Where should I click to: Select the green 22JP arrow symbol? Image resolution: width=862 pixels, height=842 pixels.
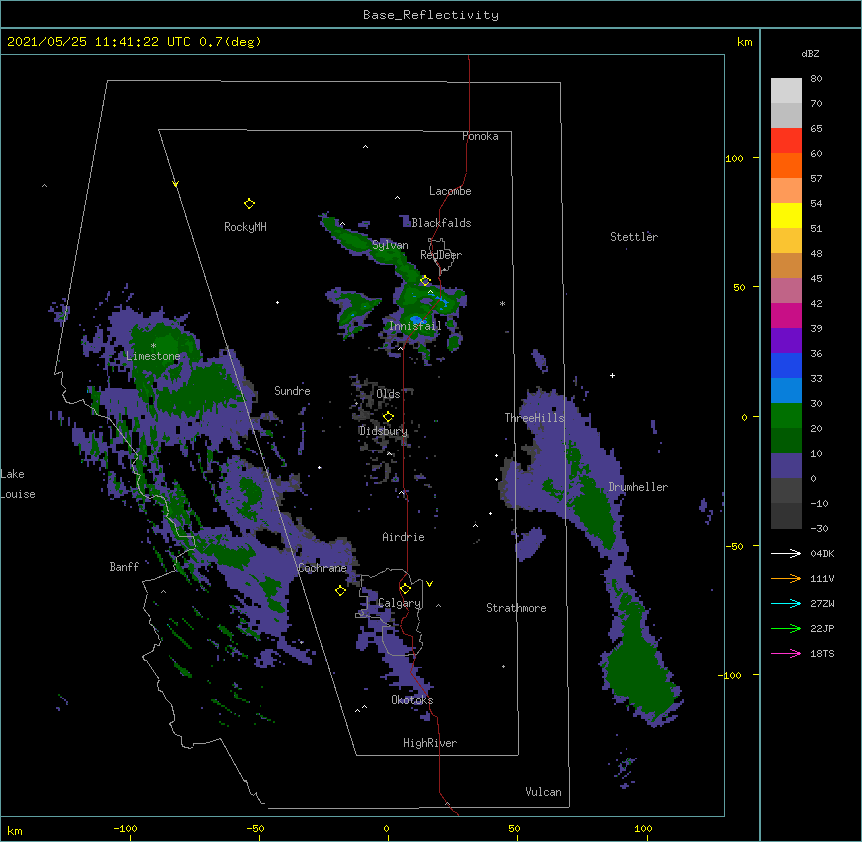pyautogui.click(x=786, y=628)
